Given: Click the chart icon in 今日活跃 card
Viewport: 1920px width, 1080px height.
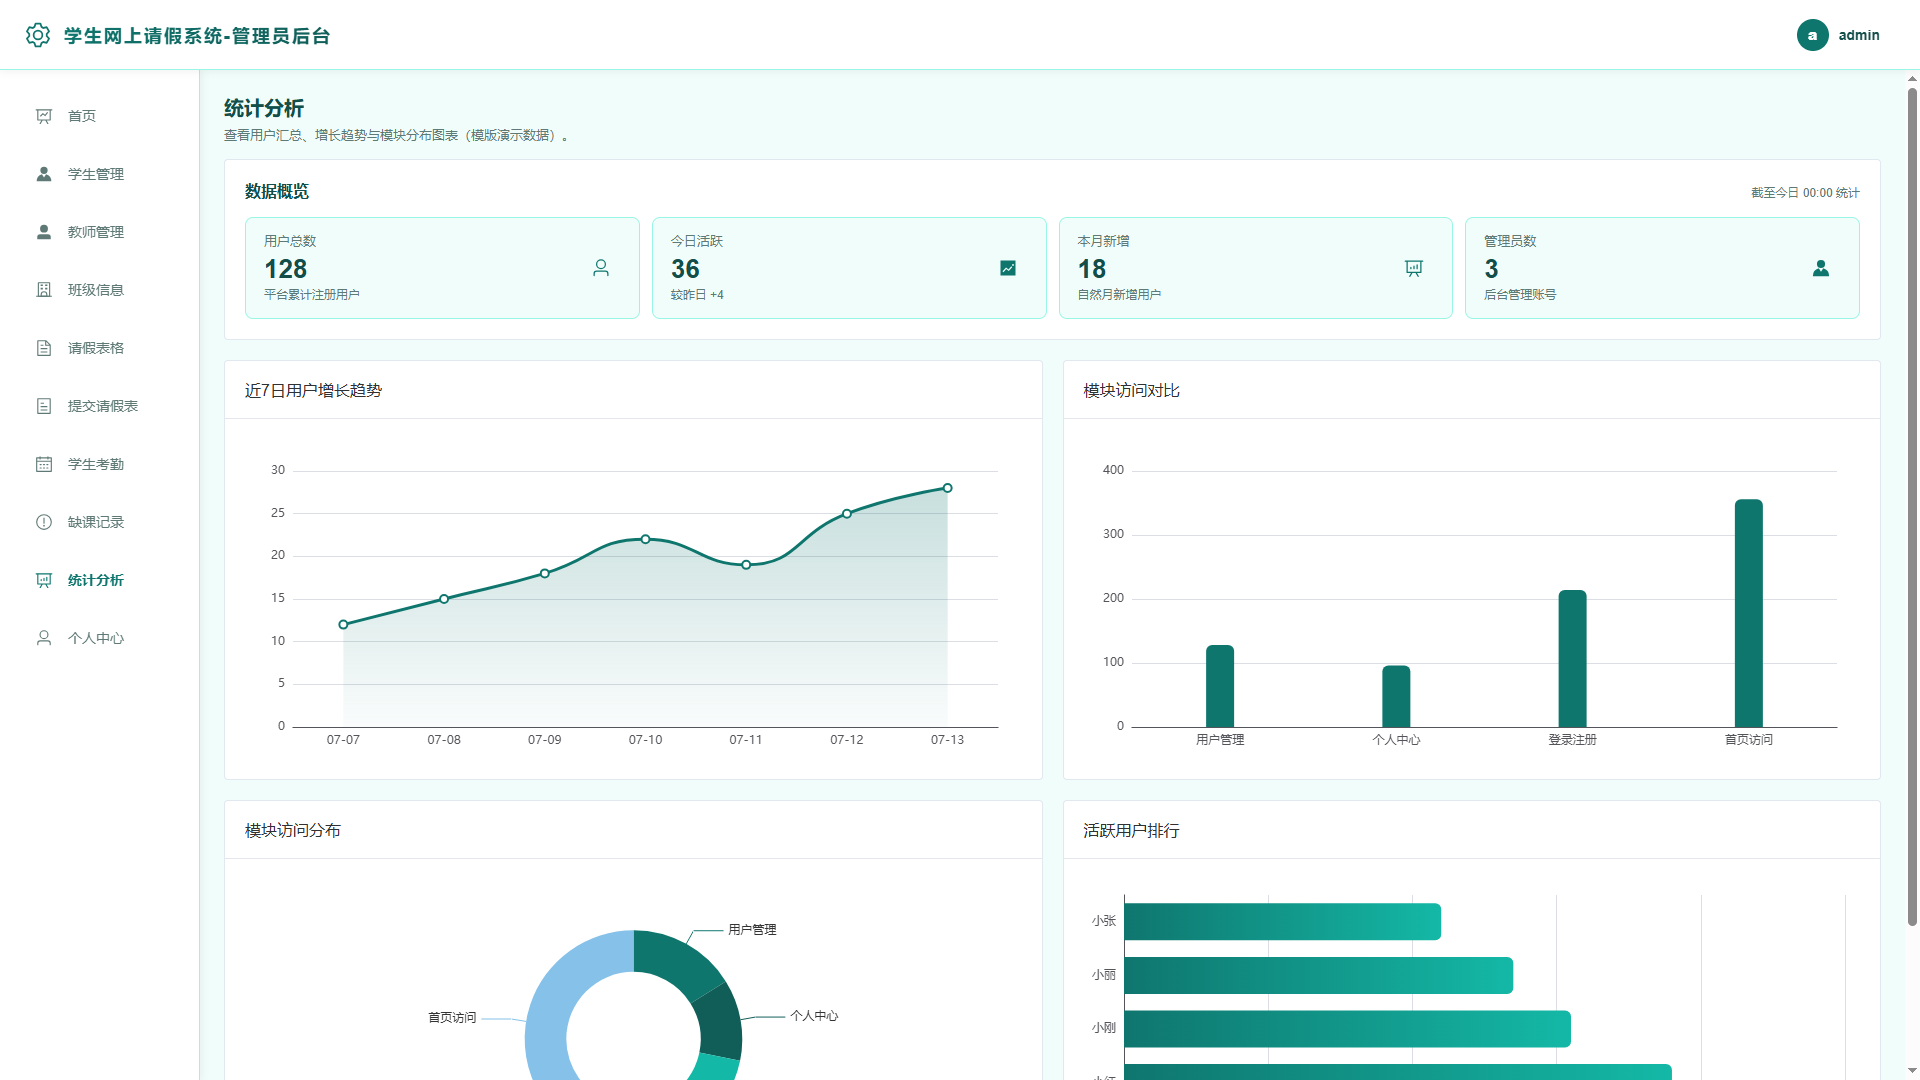Looking at the screenshot, I should click(x=1008, y=268).
